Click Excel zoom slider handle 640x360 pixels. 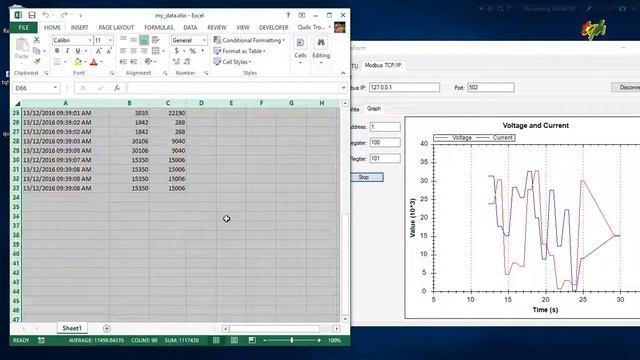coord(291,340)
